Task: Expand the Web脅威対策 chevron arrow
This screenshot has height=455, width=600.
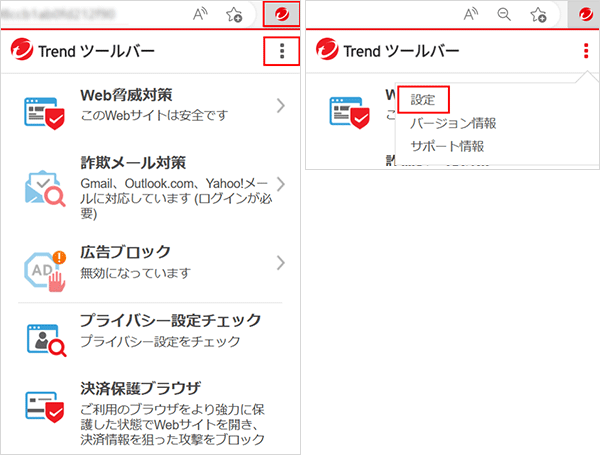Action: [x=281, y=105]
